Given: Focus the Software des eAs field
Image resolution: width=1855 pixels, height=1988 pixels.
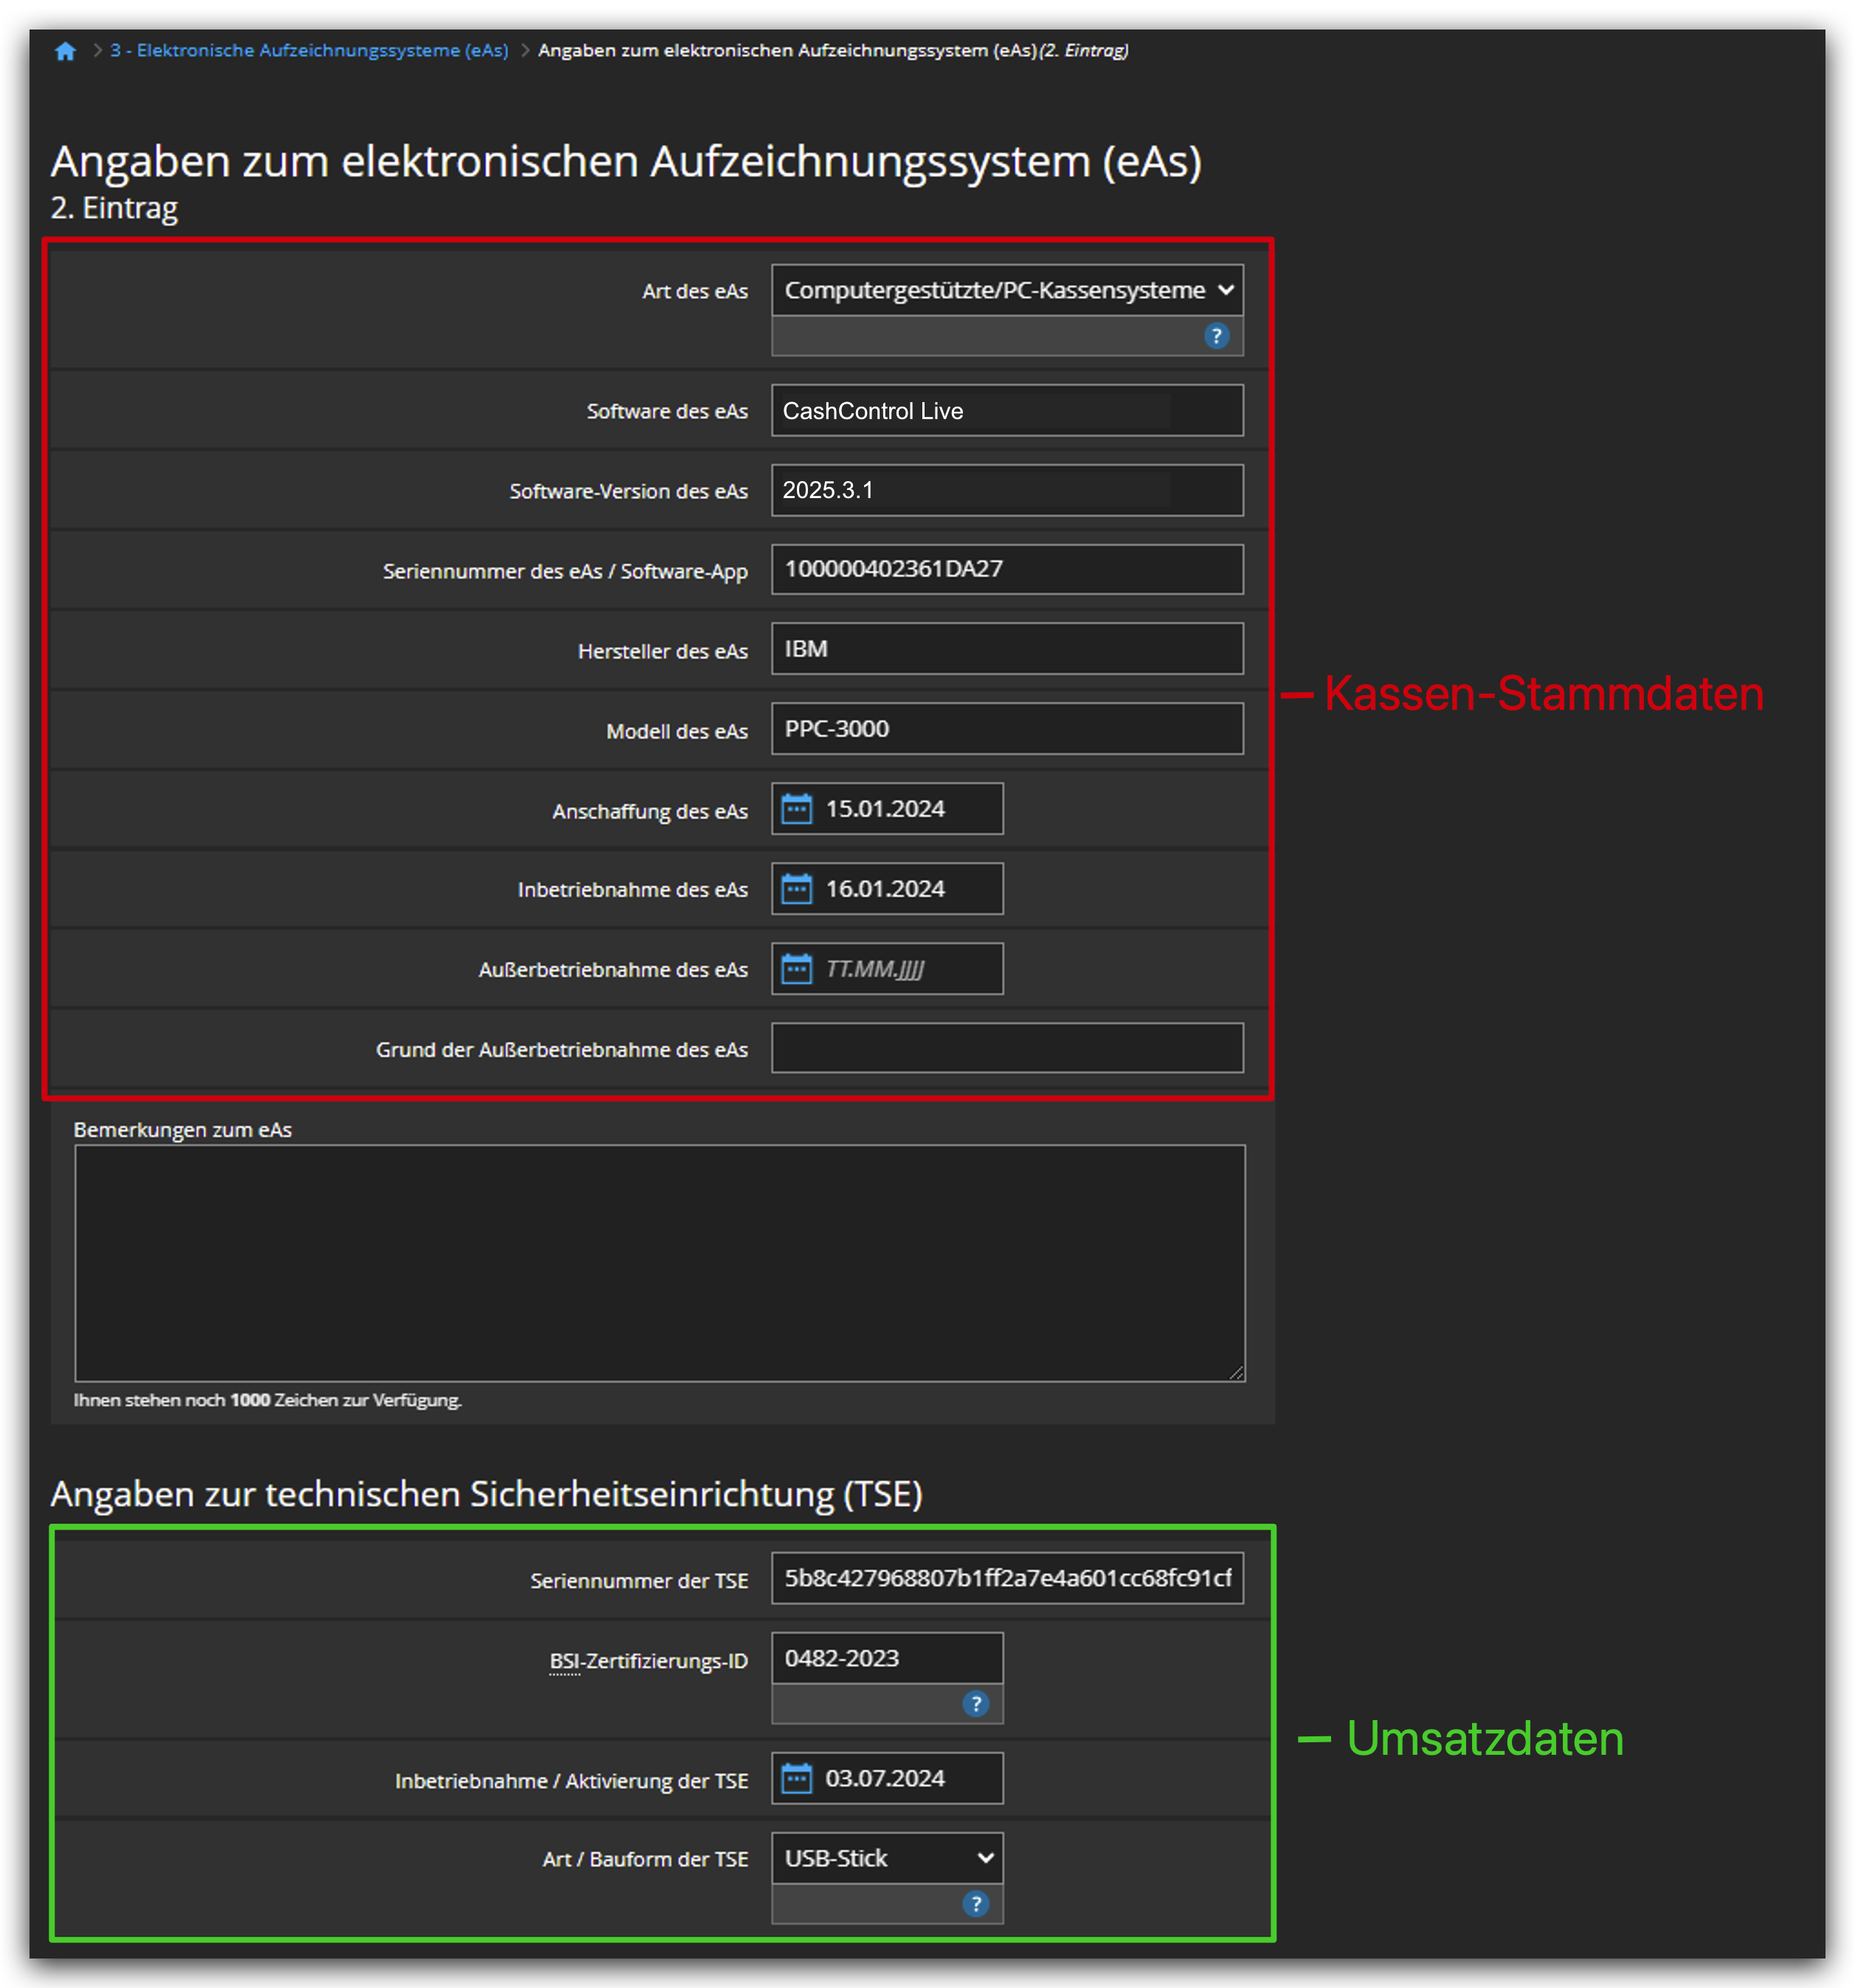Looking at the screenshot, I should (x=1007, y=410).
